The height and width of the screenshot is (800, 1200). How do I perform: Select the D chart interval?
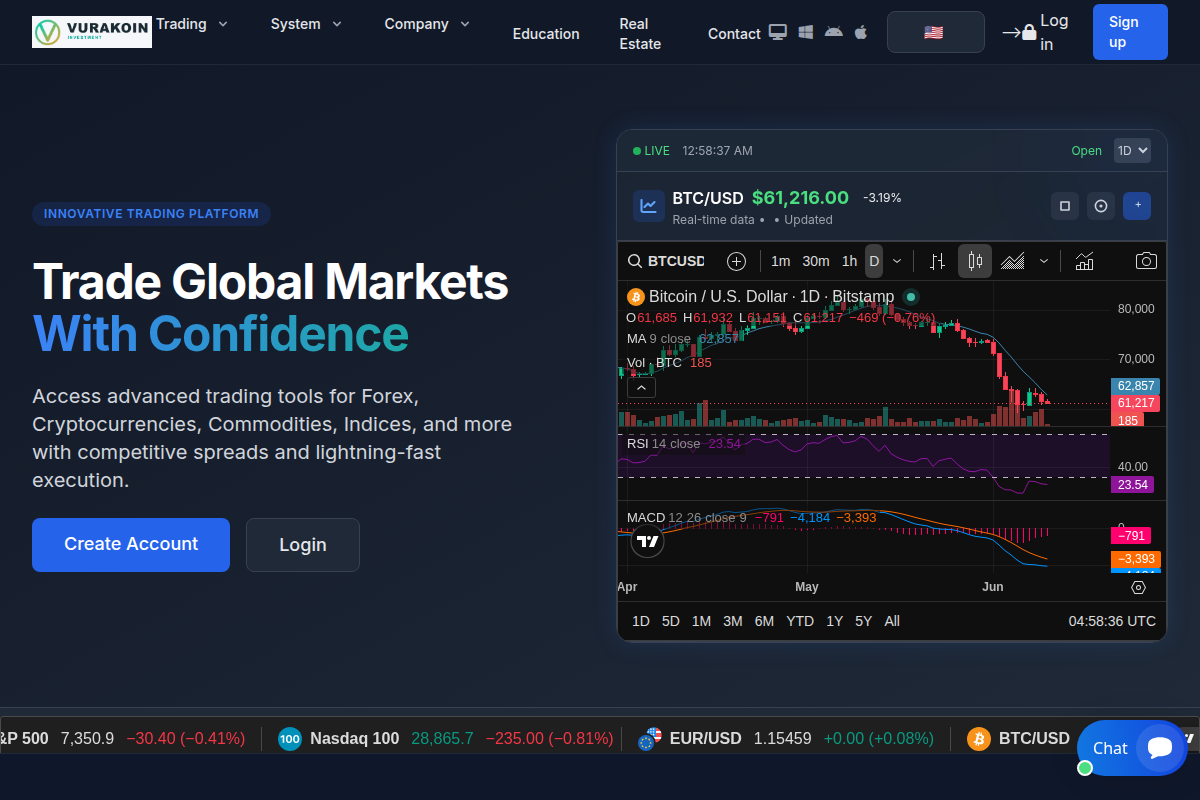[874, 261]
